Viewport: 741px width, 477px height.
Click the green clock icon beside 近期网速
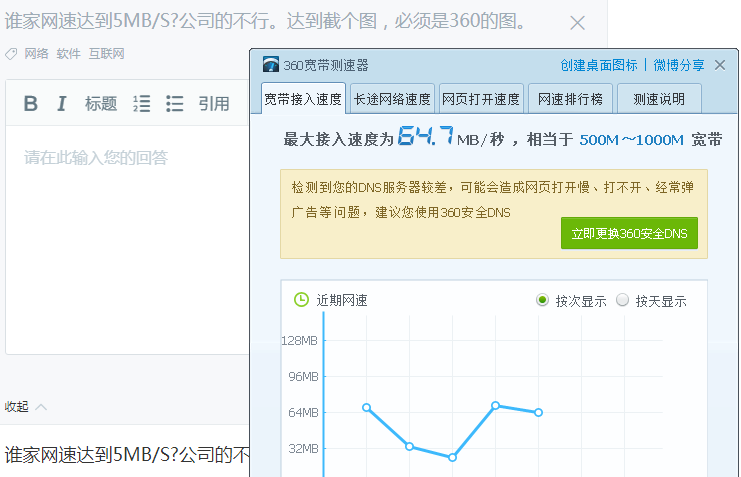(301, 300)
